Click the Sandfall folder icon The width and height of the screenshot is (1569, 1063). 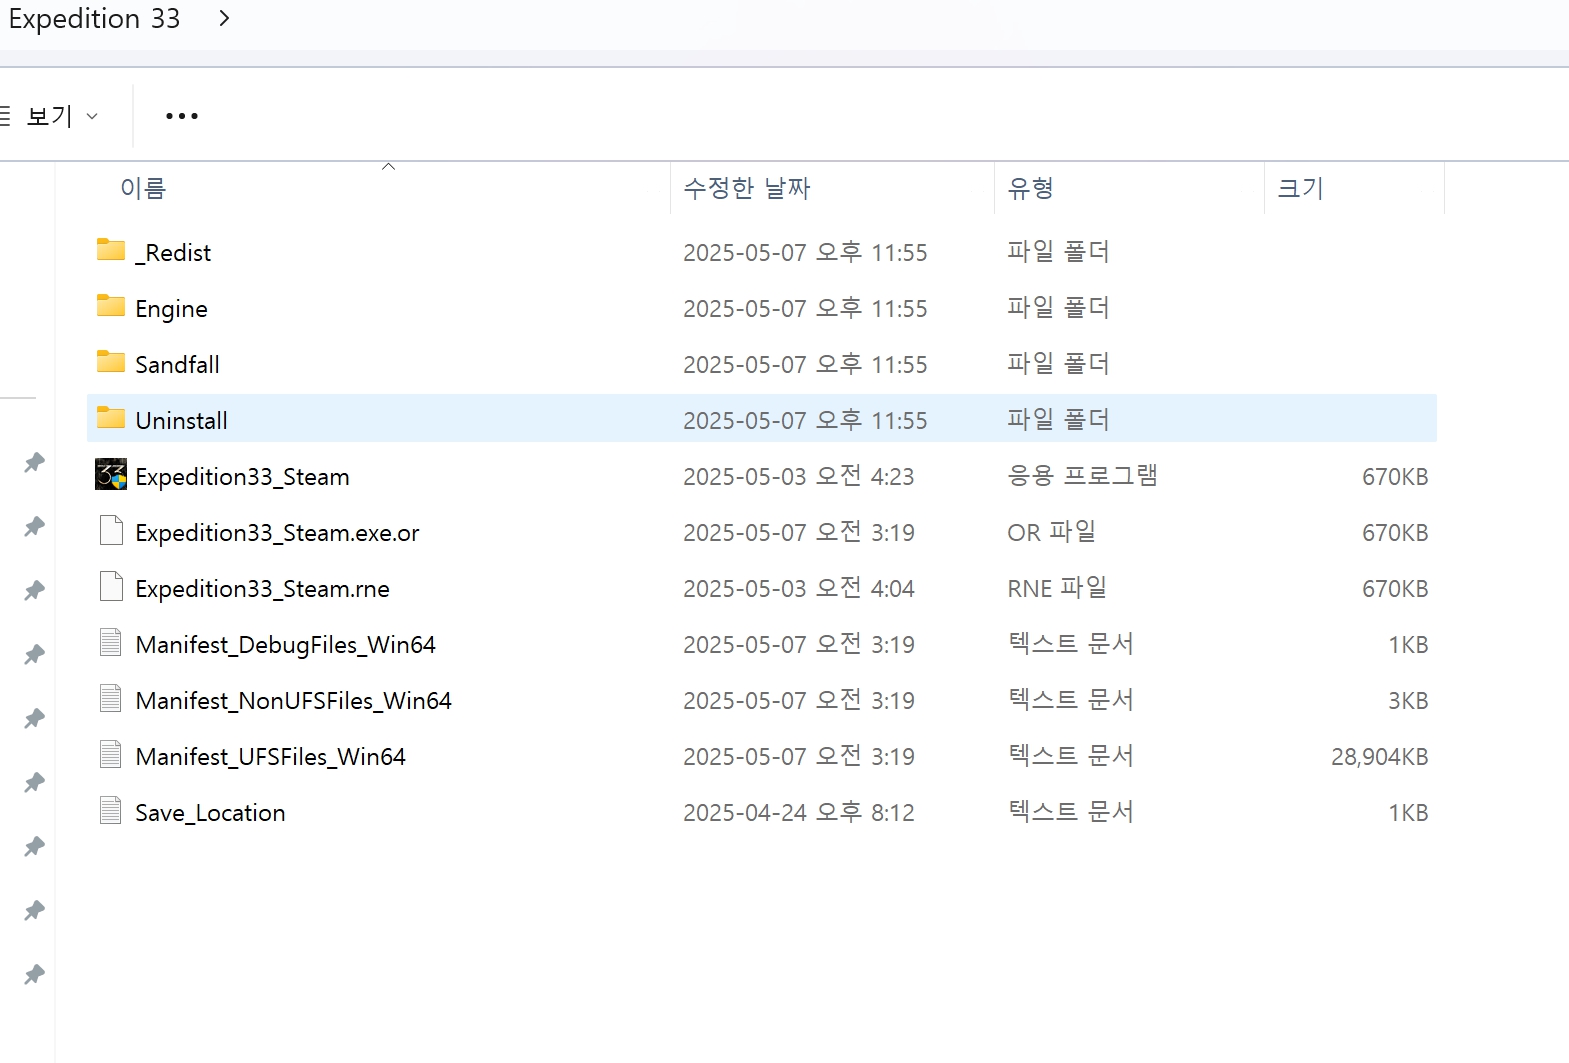[x=111, y=362]
